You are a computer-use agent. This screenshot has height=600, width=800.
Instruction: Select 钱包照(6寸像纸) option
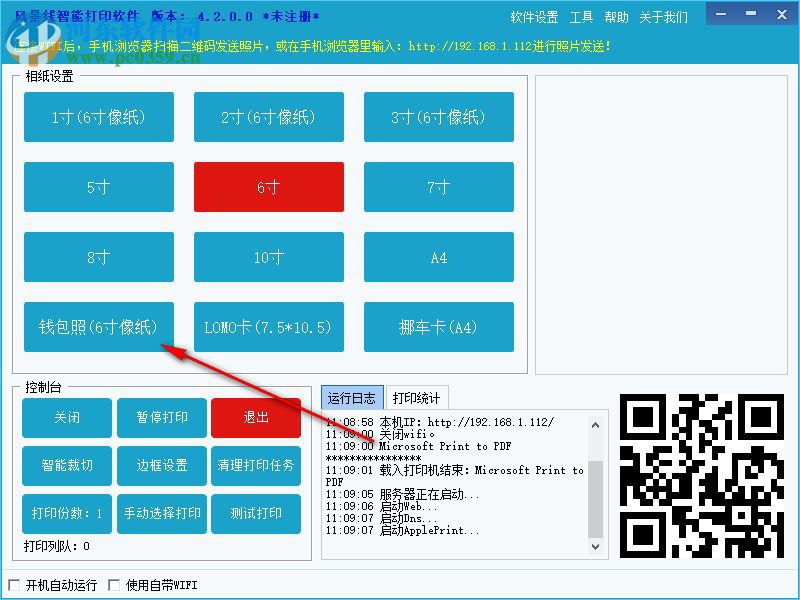coord(98,327)
